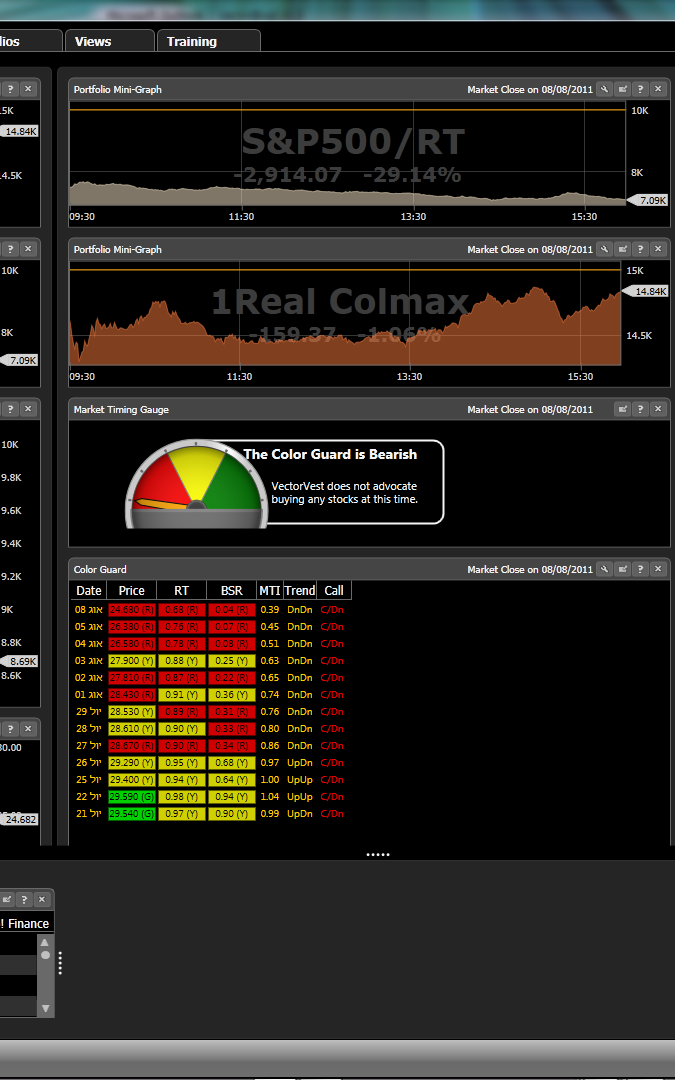Click the round scrollbar thumb in Finance panel
Image resolution: width=675 pixels, height=1080 pixels.
pyautogui.click(x=45, y=955)
